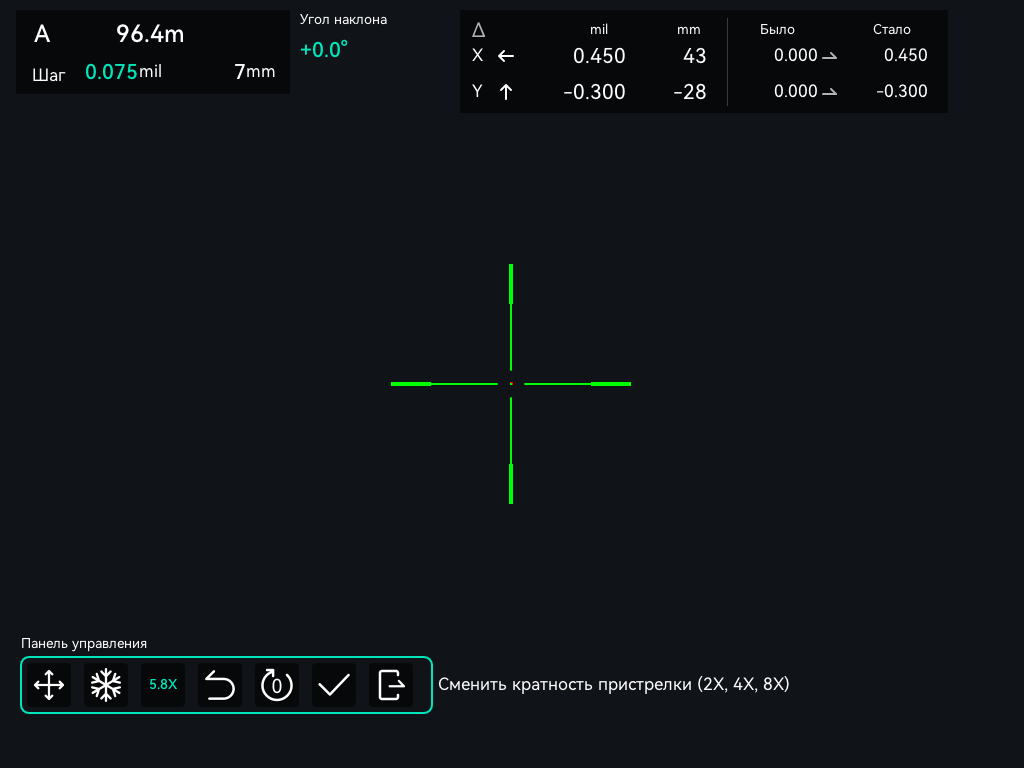This screenshot has height=768, width=1024.
Task: Click the undo back-arrow icon
Action: (x=220, y=685)
